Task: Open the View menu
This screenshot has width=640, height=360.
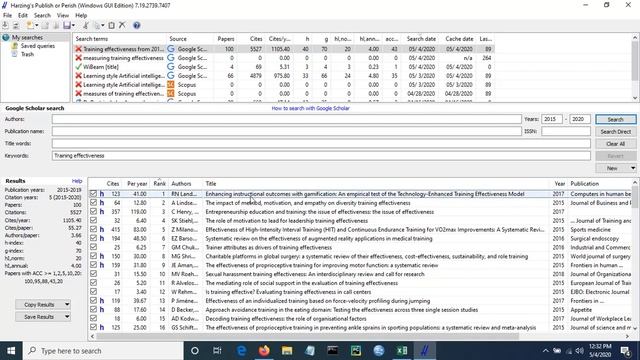Action: [63, 16]
